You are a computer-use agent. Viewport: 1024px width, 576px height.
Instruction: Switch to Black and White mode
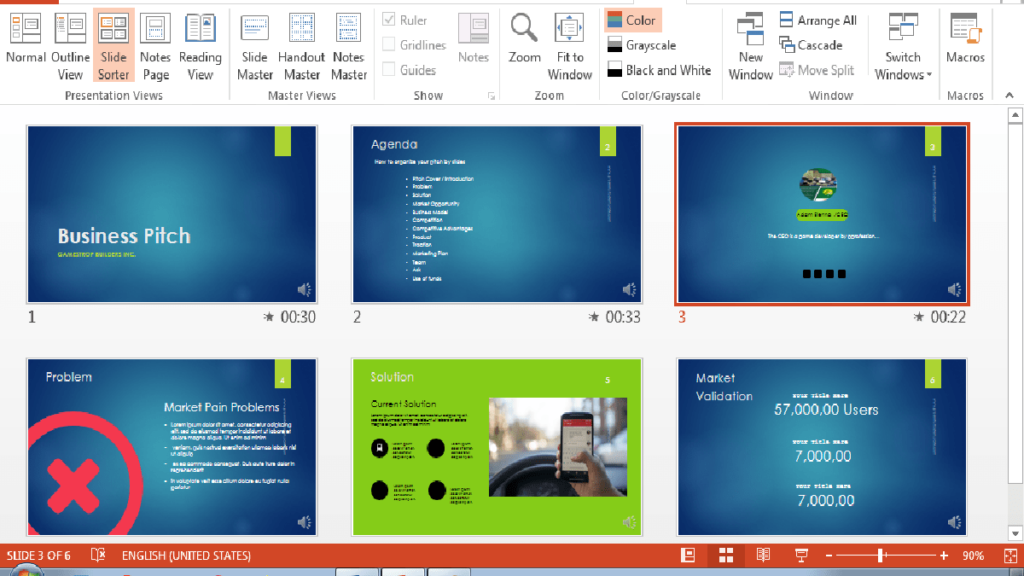click(x=659, y=70)
